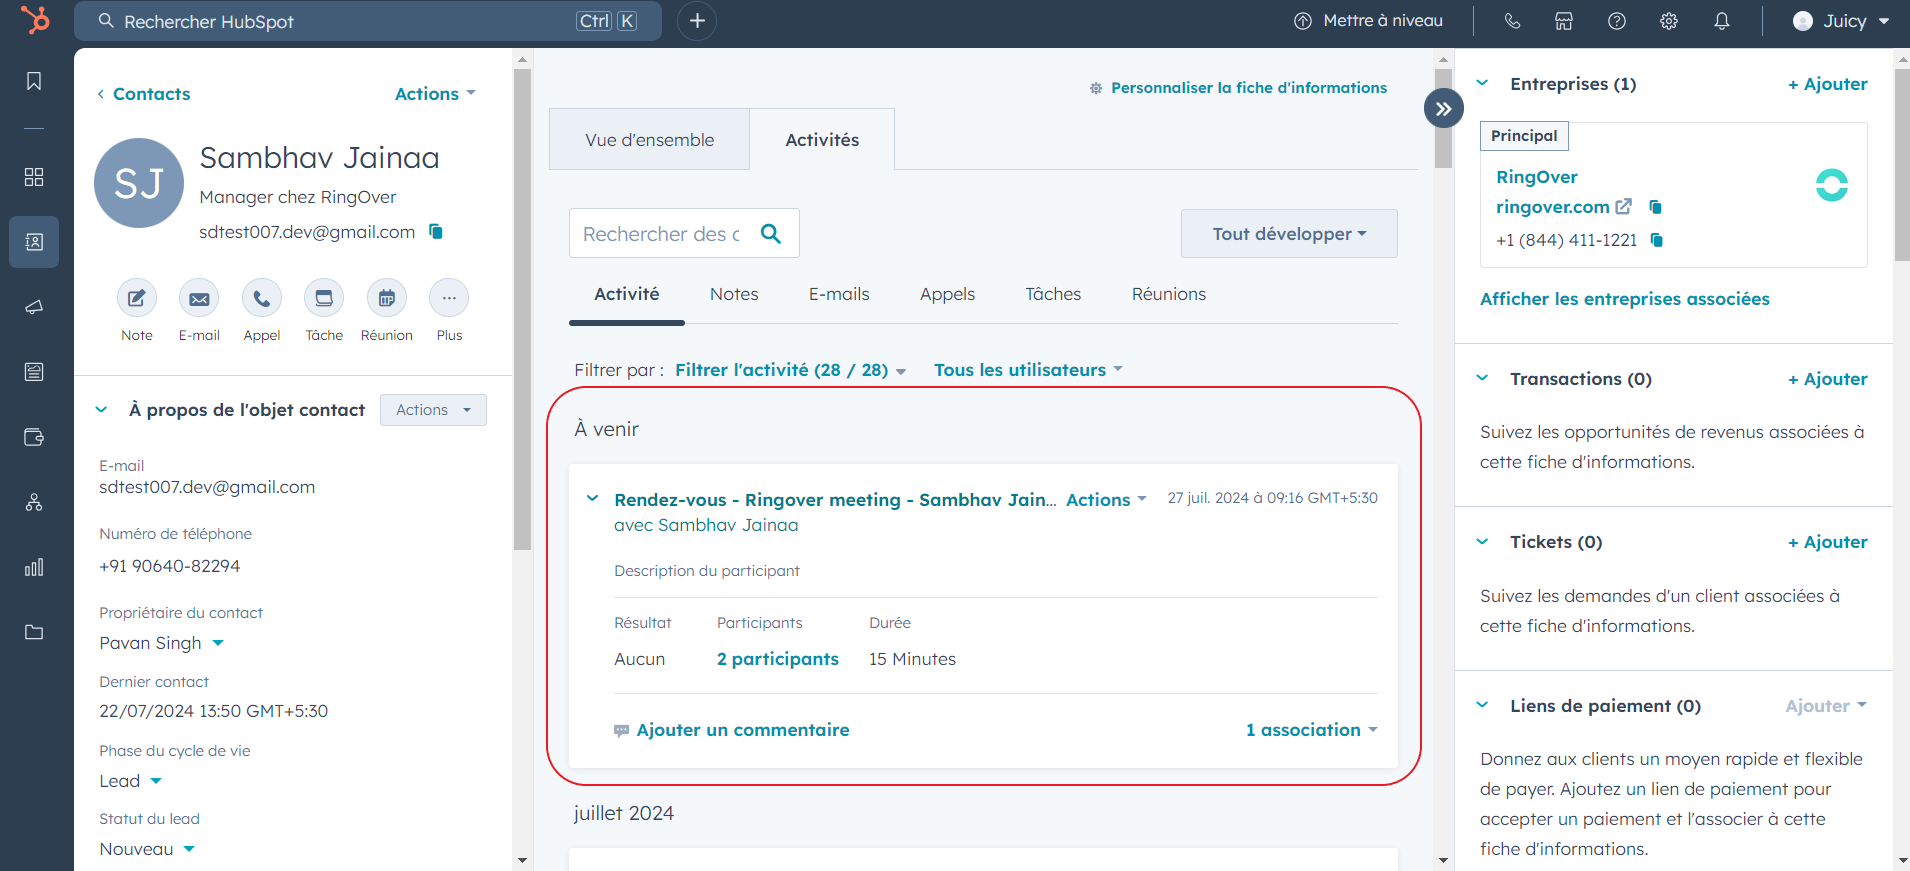This screenshot has height=871, width=1910.
Task: Open the Plus more actions button
Action: [x=449, y=298]
